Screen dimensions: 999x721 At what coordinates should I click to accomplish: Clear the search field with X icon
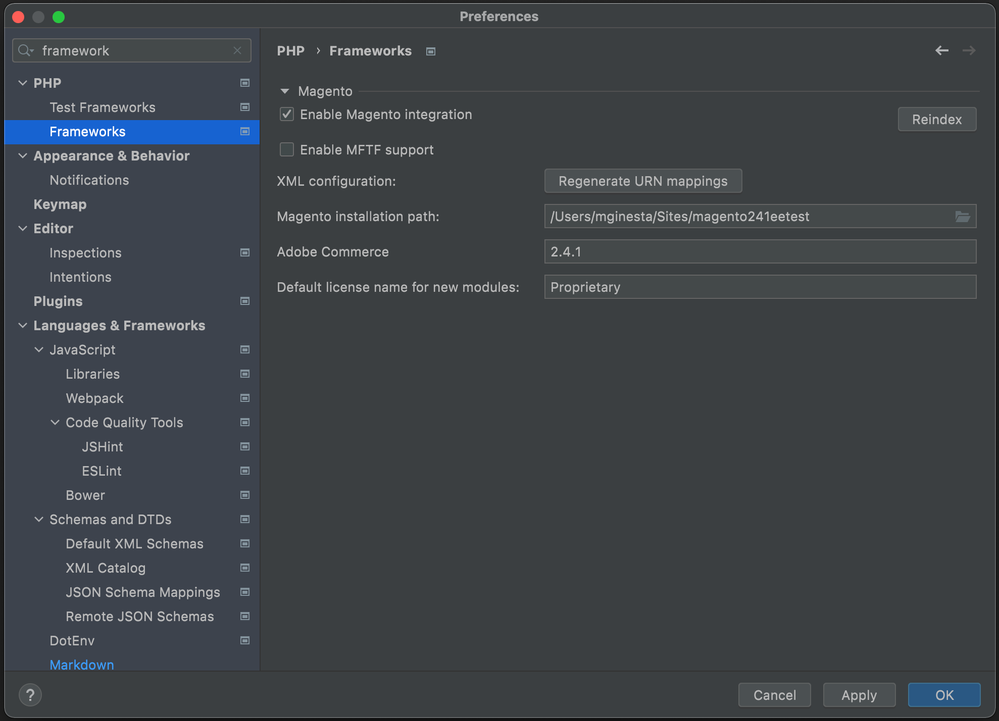click(237, 51)
